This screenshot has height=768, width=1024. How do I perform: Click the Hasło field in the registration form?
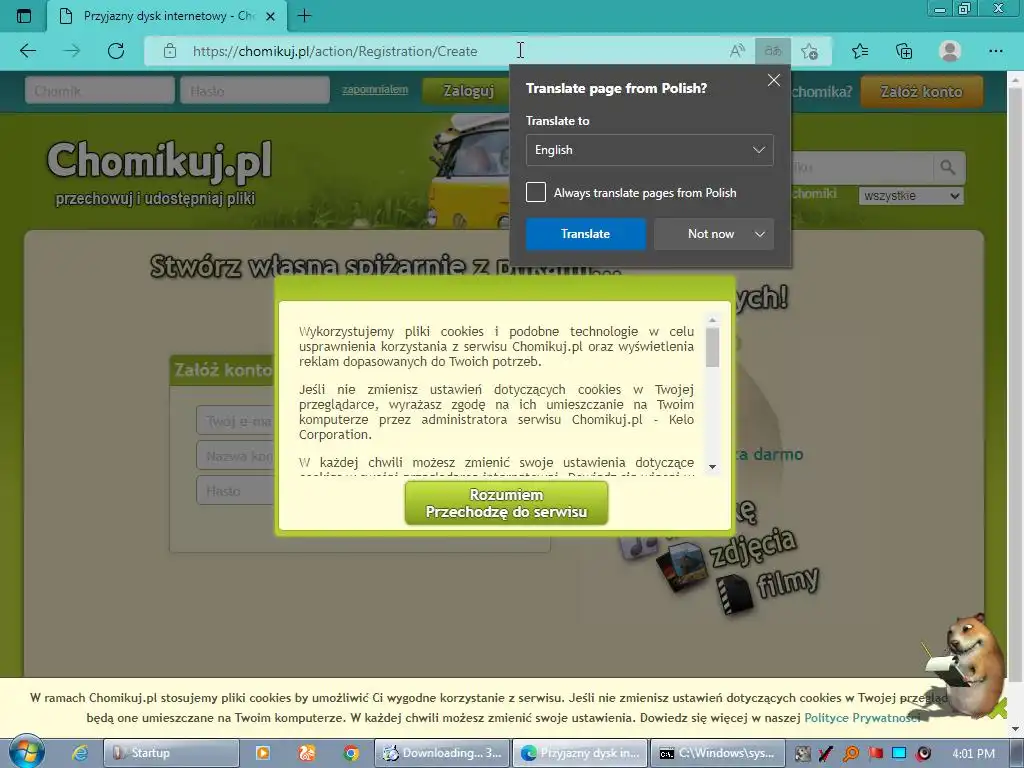click(x=234, y=490)
